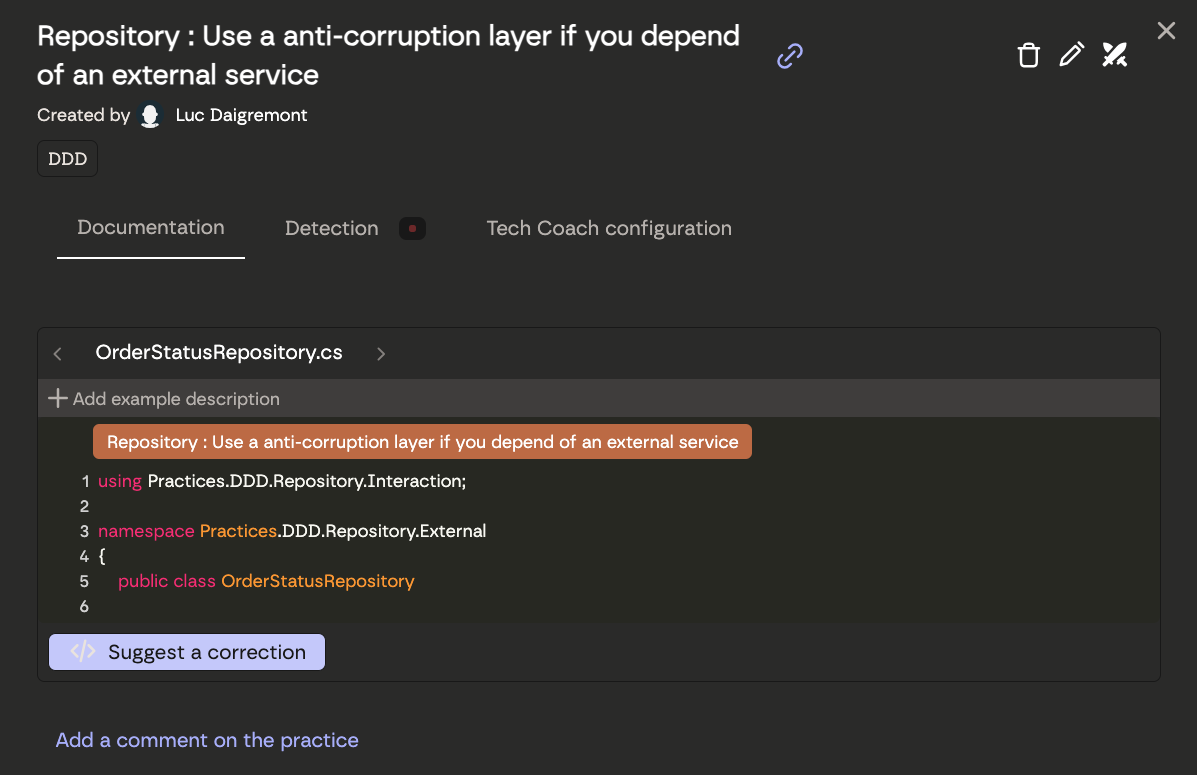Copy the practice link via chain icon

tap(790, 56)
